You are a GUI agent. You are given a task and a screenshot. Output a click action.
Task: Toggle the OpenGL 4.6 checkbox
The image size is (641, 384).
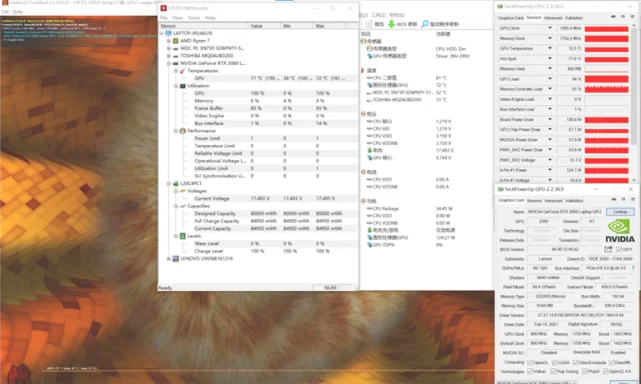(605, 371)
